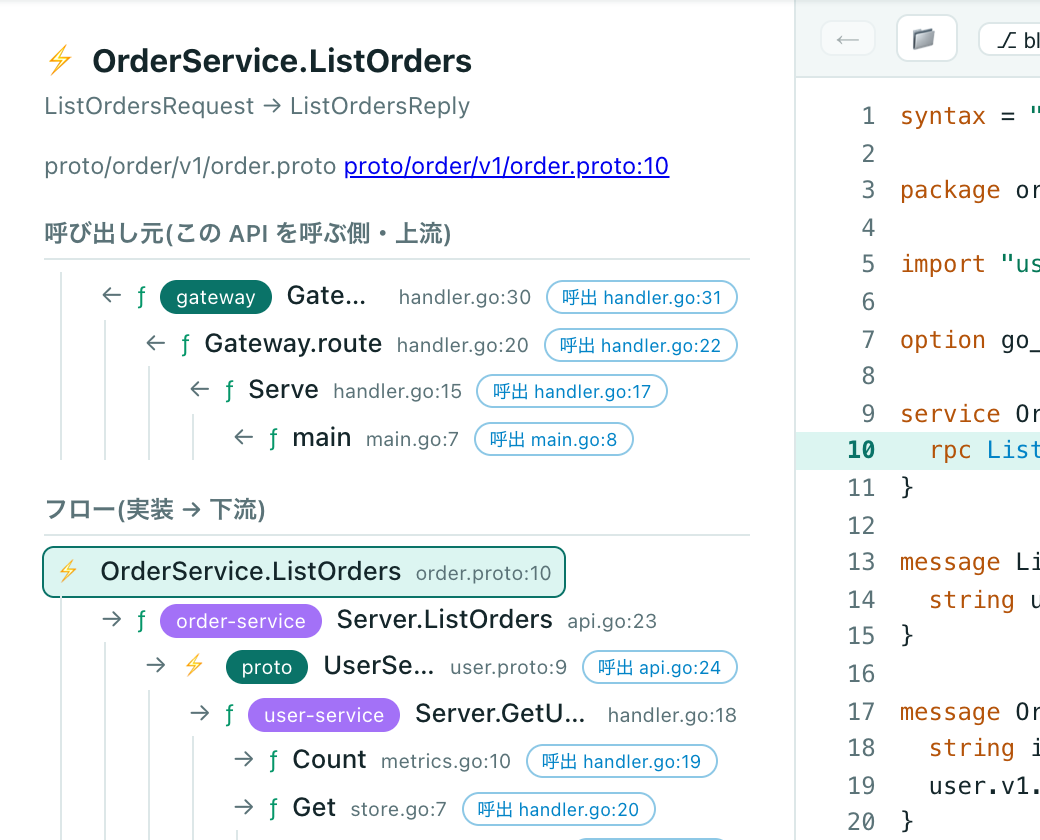
Task: Select highlighted OrderService.ListOrders flow node
Action: (x=304, y=572)
